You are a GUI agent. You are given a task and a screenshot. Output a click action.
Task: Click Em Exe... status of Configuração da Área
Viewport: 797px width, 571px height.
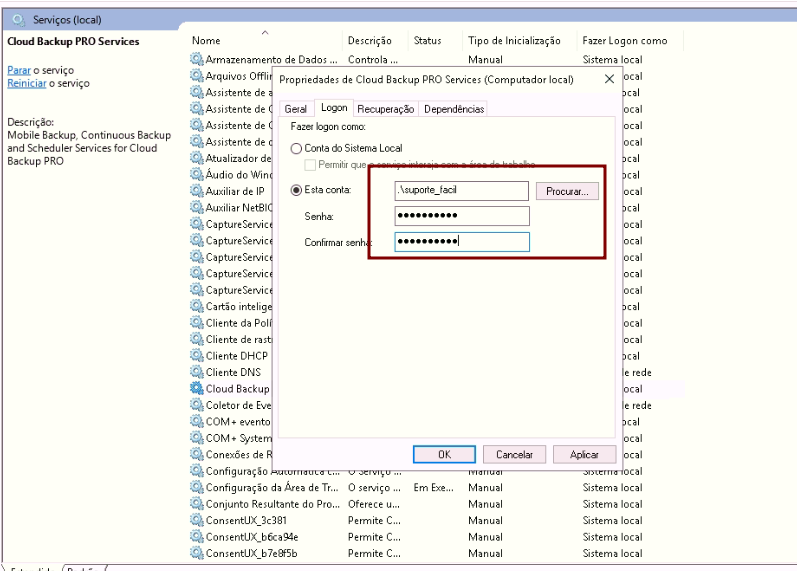click(x=433, y=487)
